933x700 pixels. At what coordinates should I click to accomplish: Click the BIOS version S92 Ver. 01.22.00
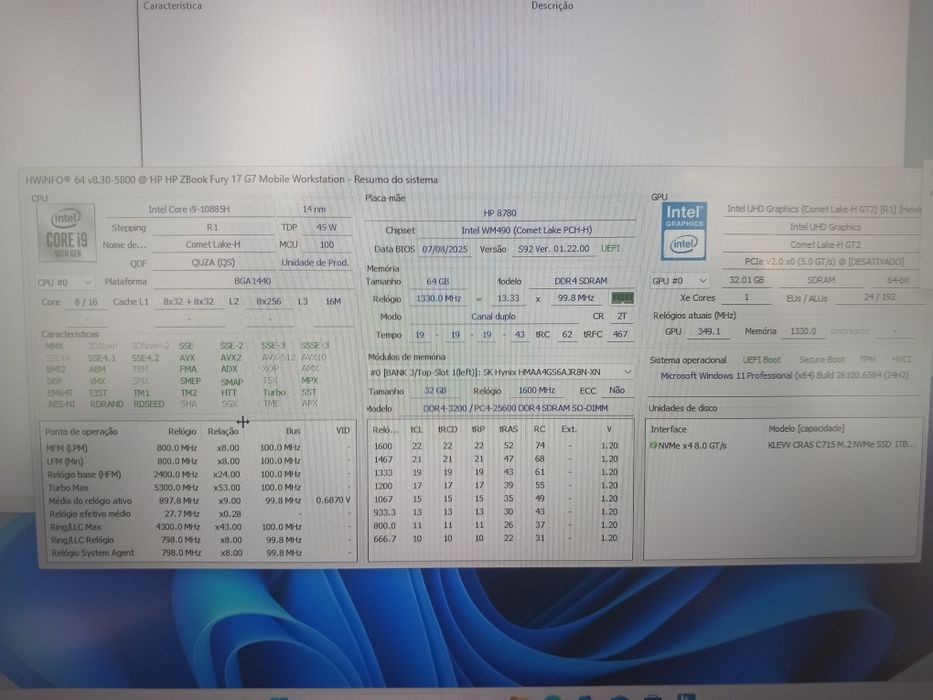point(553,249)
